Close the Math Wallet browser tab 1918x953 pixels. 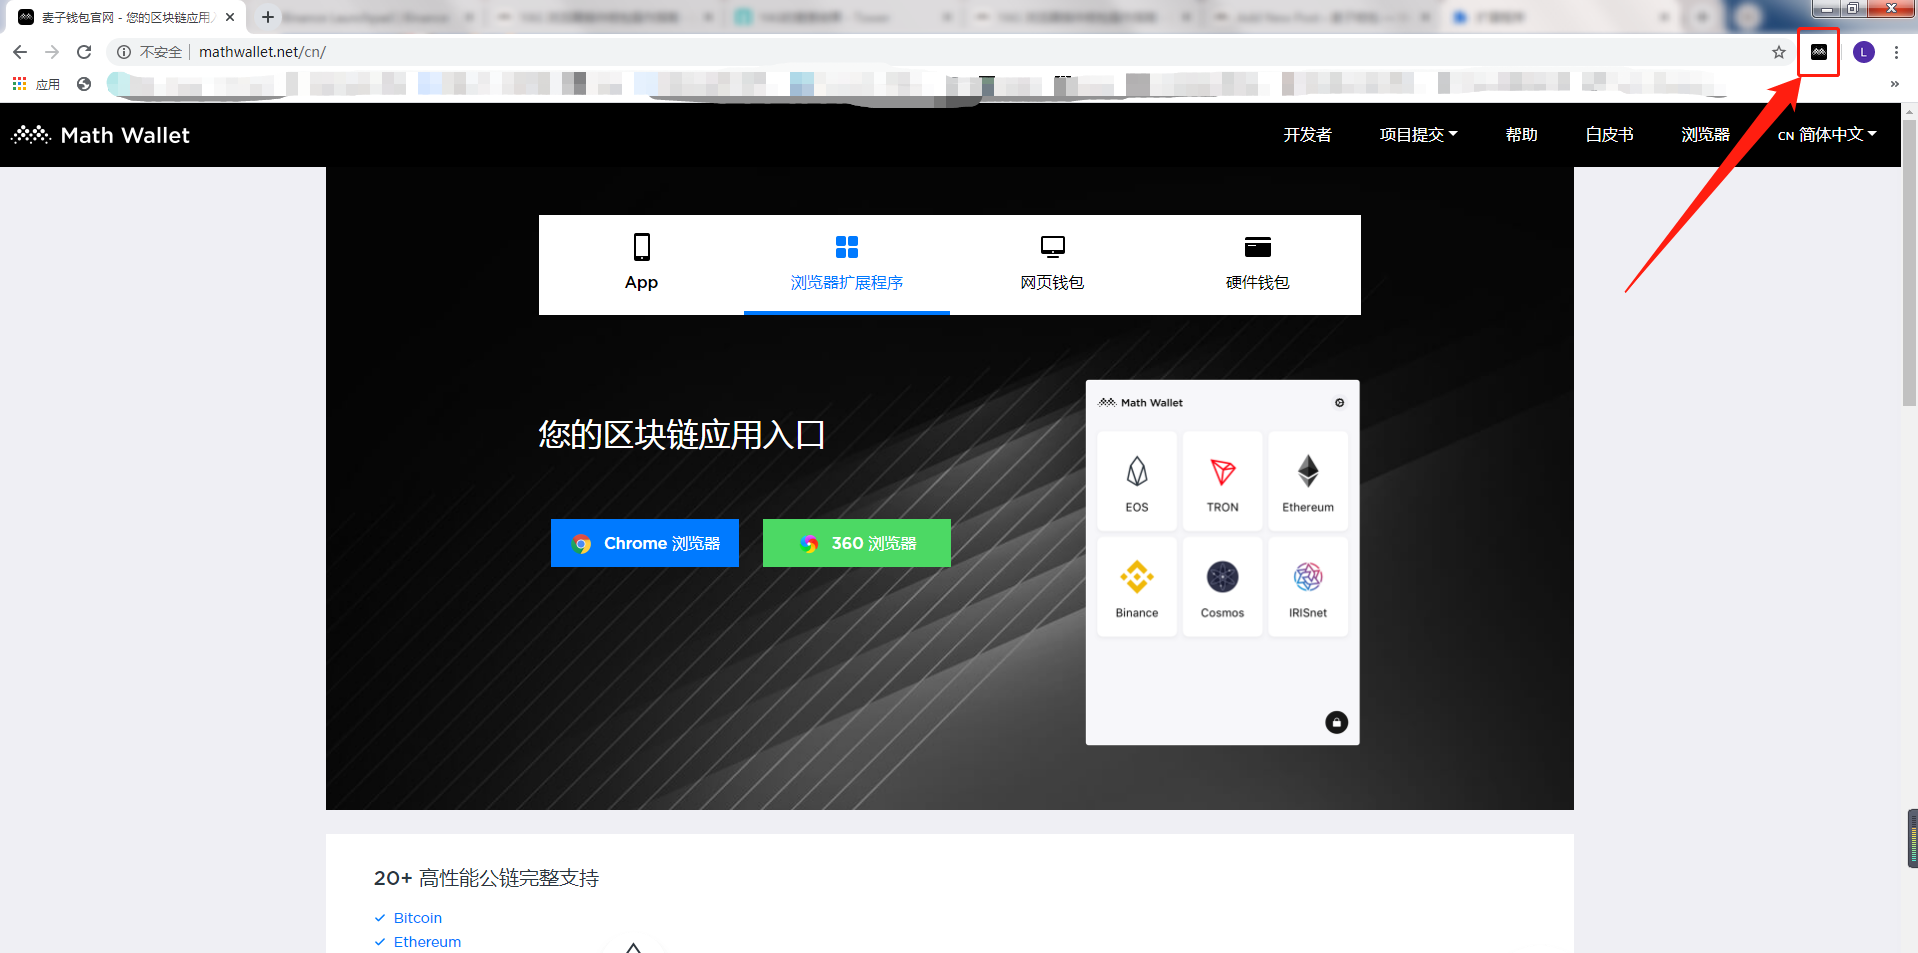230,17
